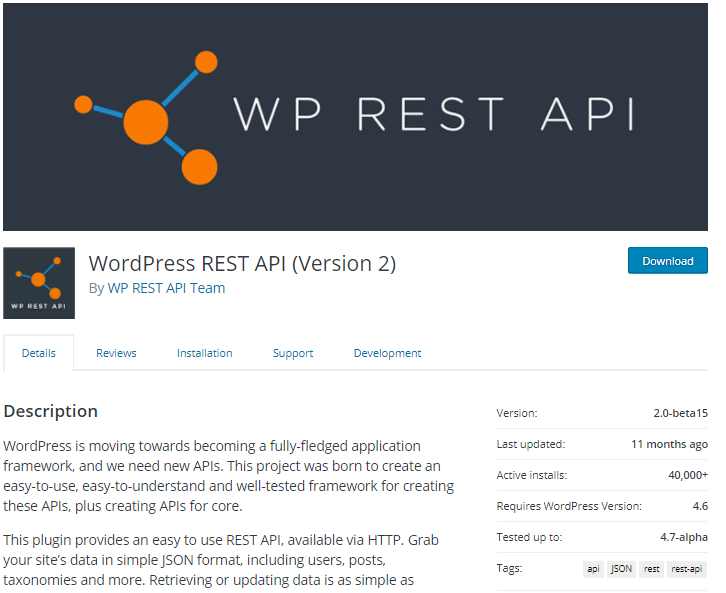
Task: Select the Details tab
Action: [38, 353]
